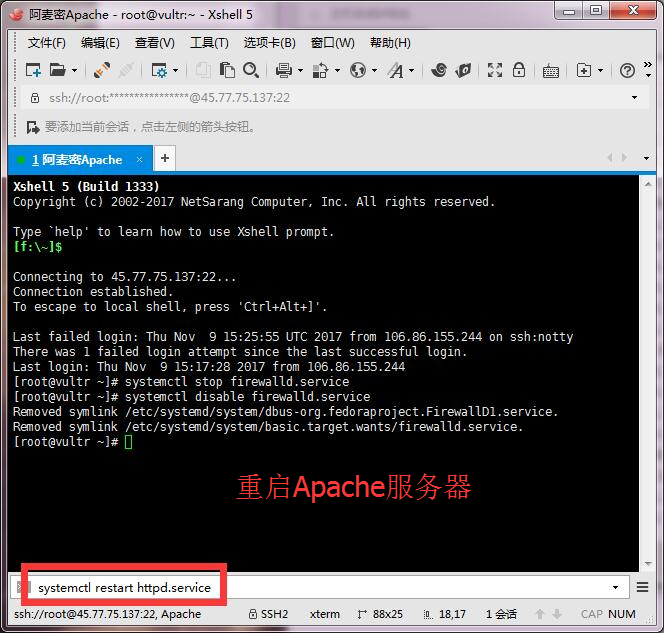Click the New session icon
The height and width of the screenshot is (633, 664).
pyautogui.click(x=33, y=70)
